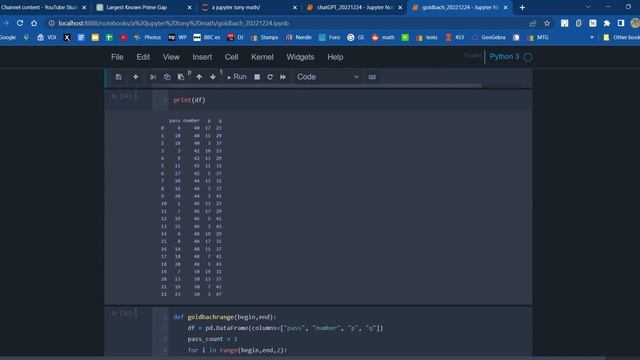
Task: Click the kernel status circle indicator
Action: [x=528, y=57]
